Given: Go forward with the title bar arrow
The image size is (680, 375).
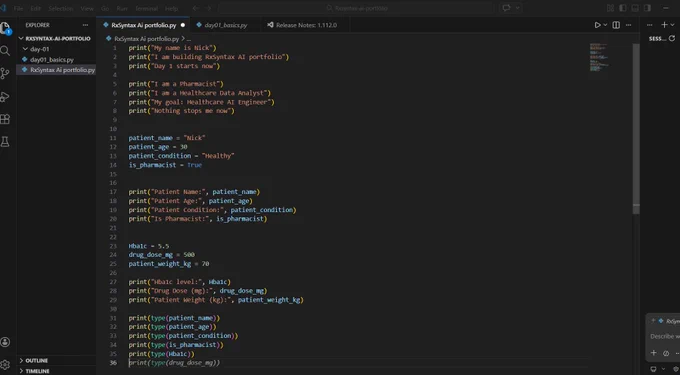Looking at the screenshot, I should click(x=209, y=8).
